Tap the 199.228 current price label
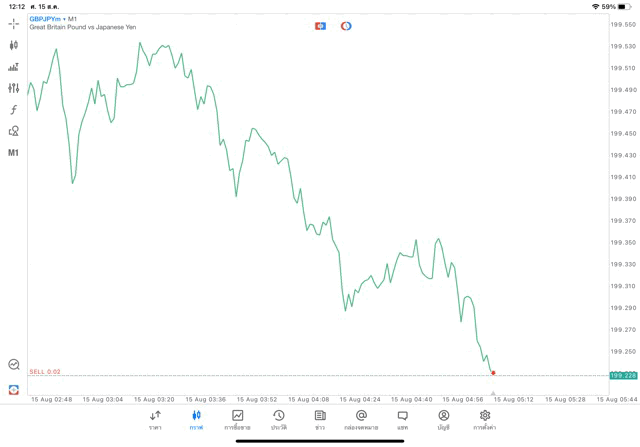Viewport: 640px width, 447px height. pyautogui.click(x=623, y=375)
